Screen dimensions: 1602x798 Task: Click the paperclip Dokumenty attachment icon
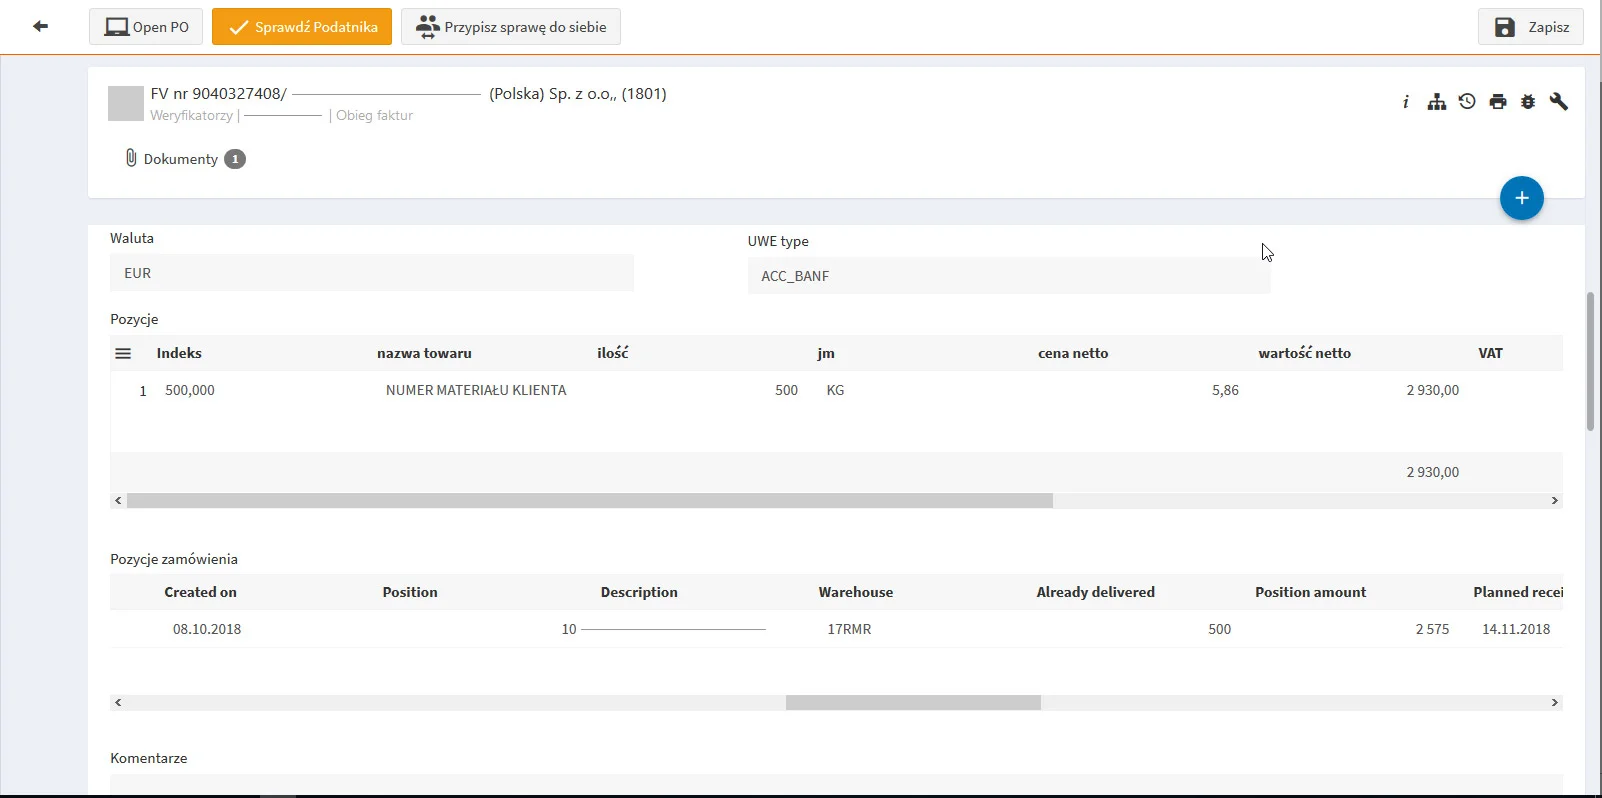pos(131,158)
